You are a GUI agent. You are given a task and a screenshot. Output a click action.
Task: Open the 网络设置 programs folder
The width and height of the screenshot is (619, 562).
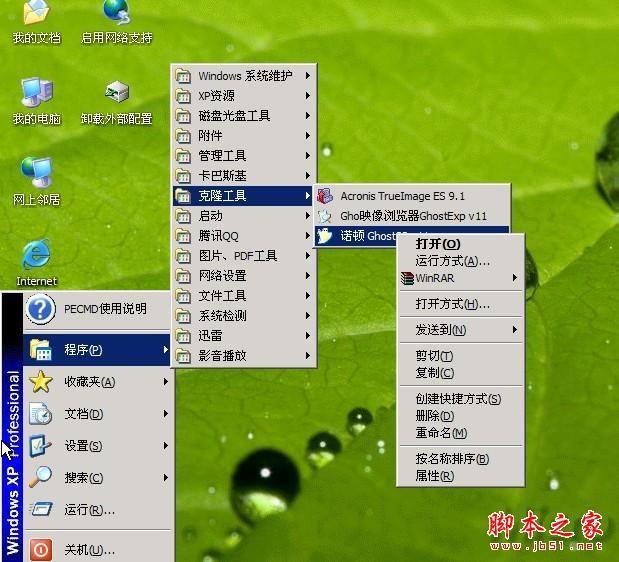(243, 276)
